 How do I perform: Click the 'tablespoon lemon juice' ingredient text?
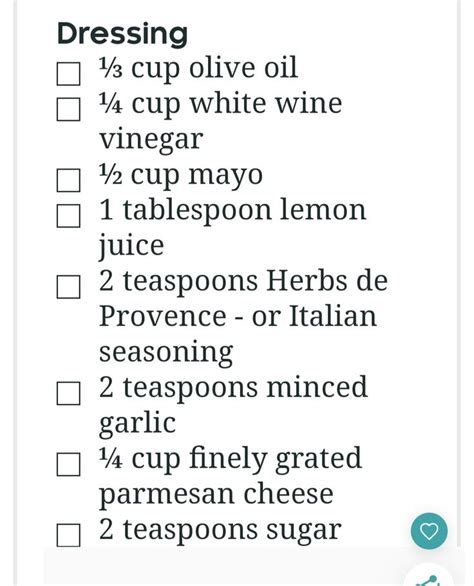click(233, 228)
